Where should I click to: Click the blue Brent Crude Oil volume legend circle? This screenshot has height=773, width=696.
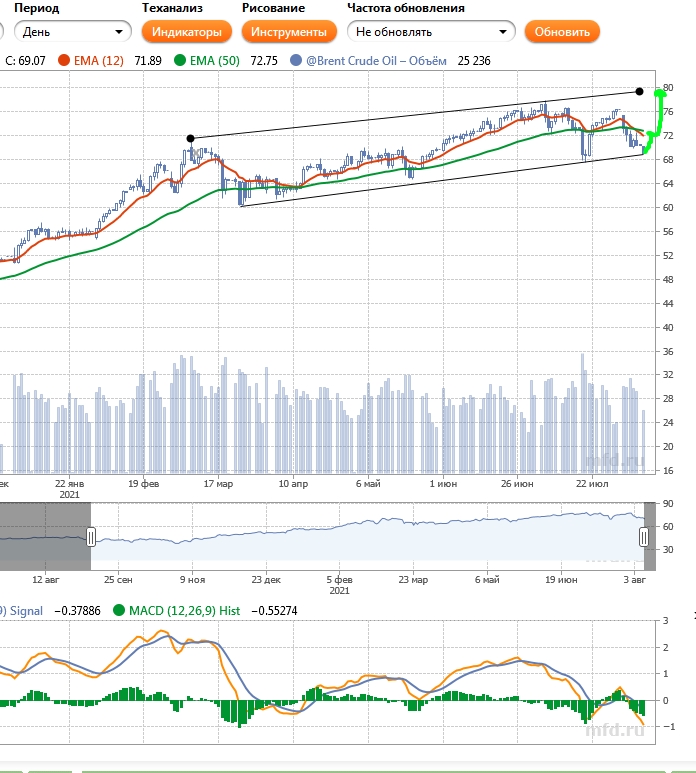(x=295, y=62)
